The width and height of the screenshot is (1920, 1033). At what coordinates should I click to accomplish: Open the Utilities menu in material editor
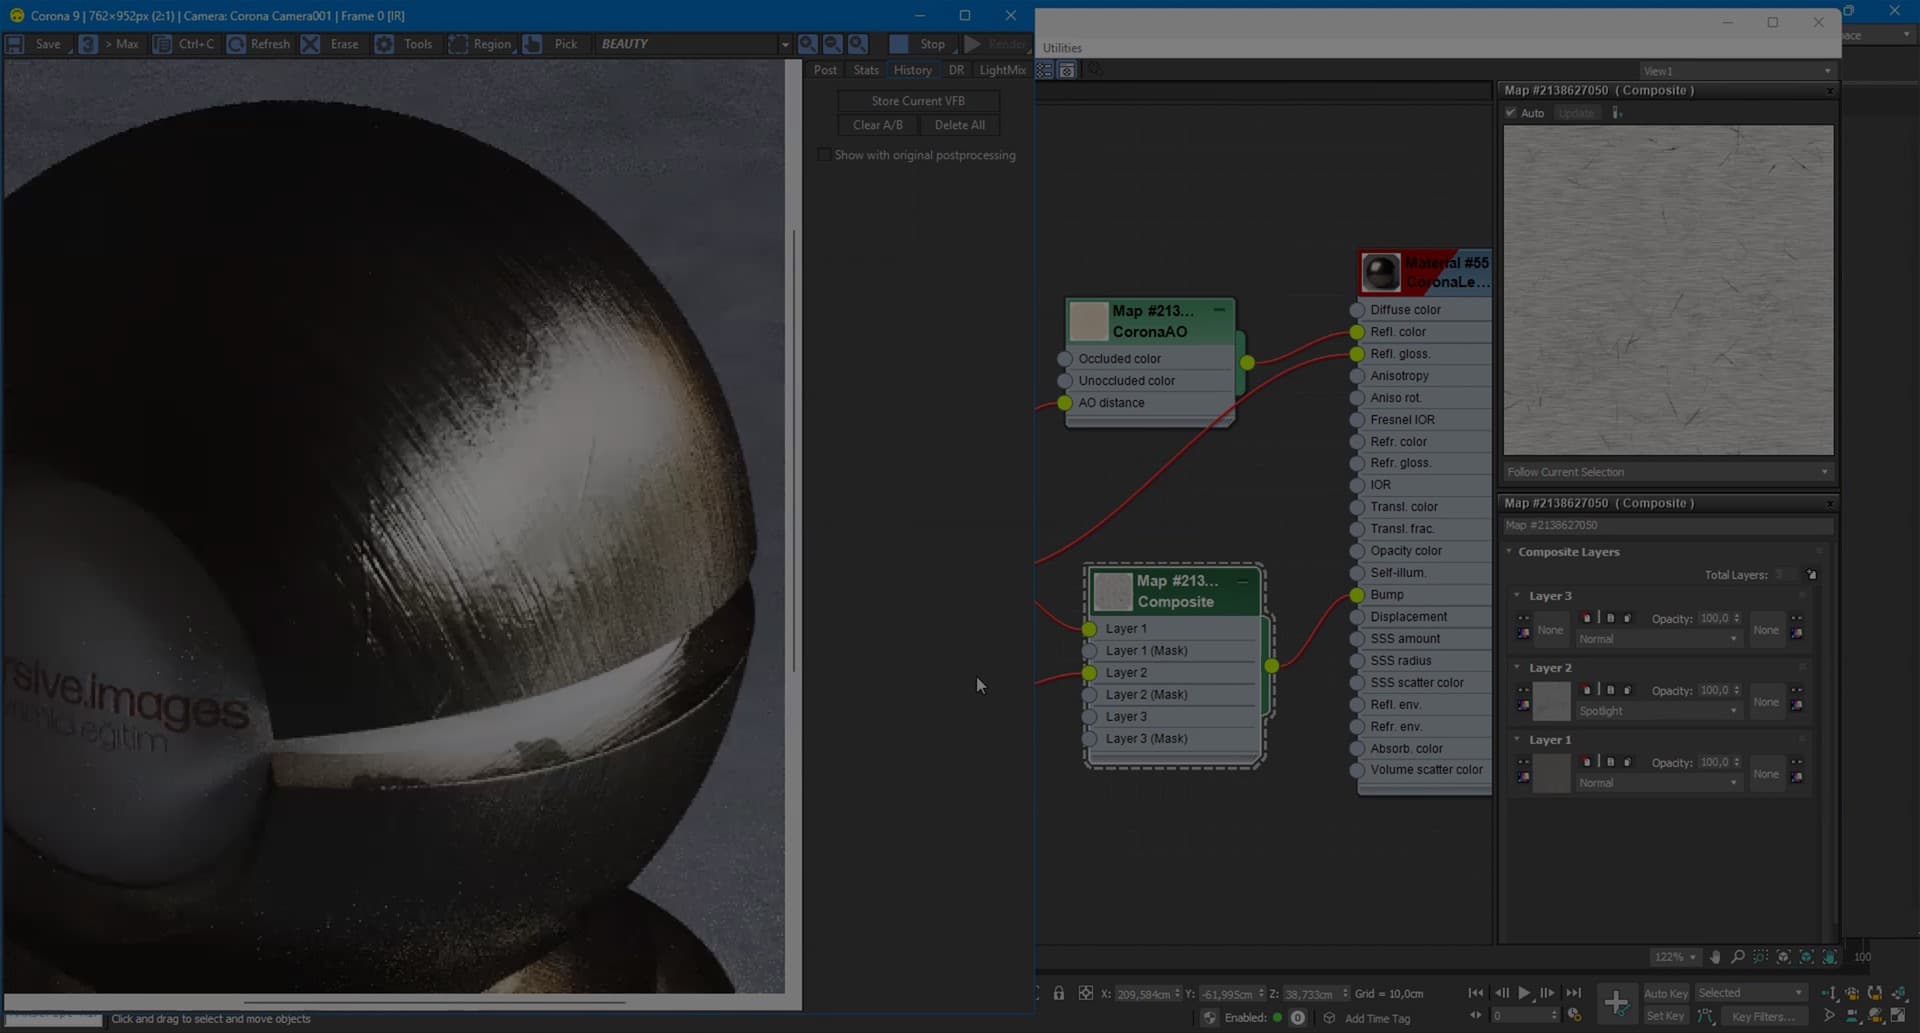pyautogui.click(x=1062, y=48)
